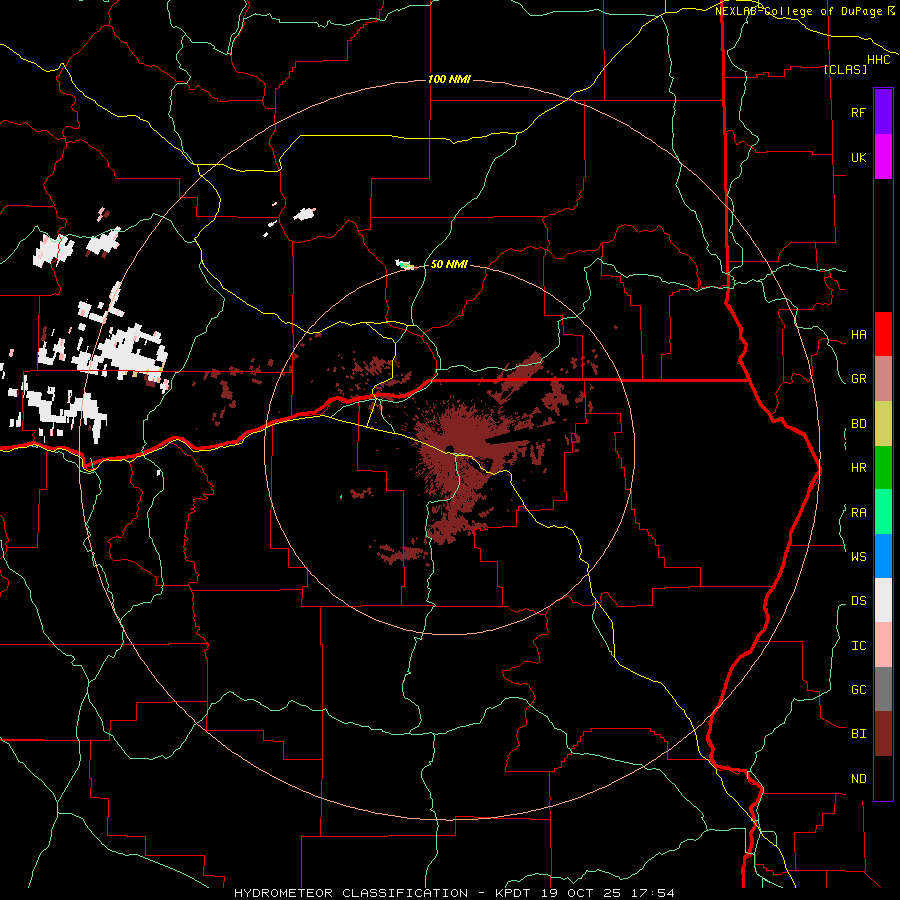Click the HA legend label
This screenshot has width=900, height=900.
click(x=858, y=334)
